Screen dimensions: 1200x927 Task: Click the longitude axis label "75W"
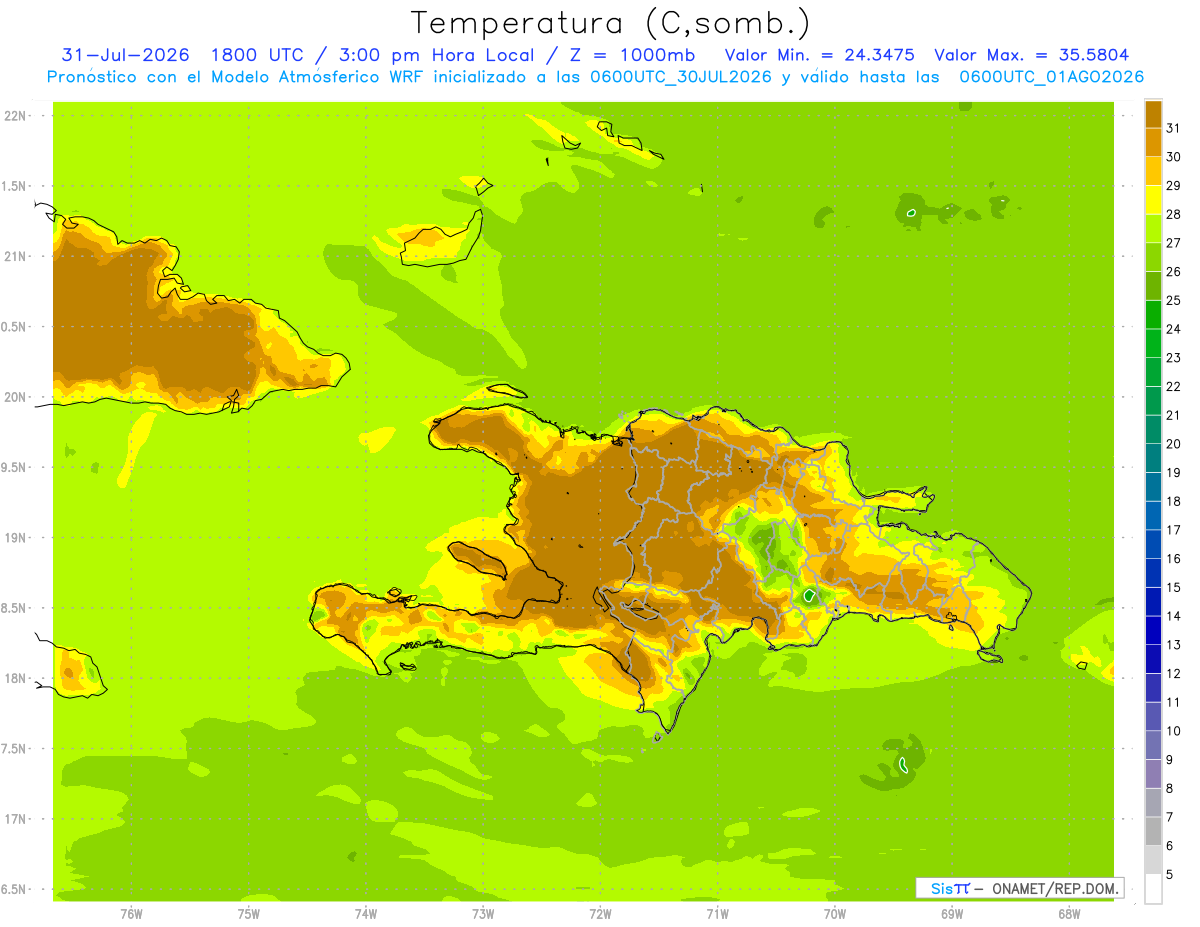pyautogui.click(x=249, y=913)
